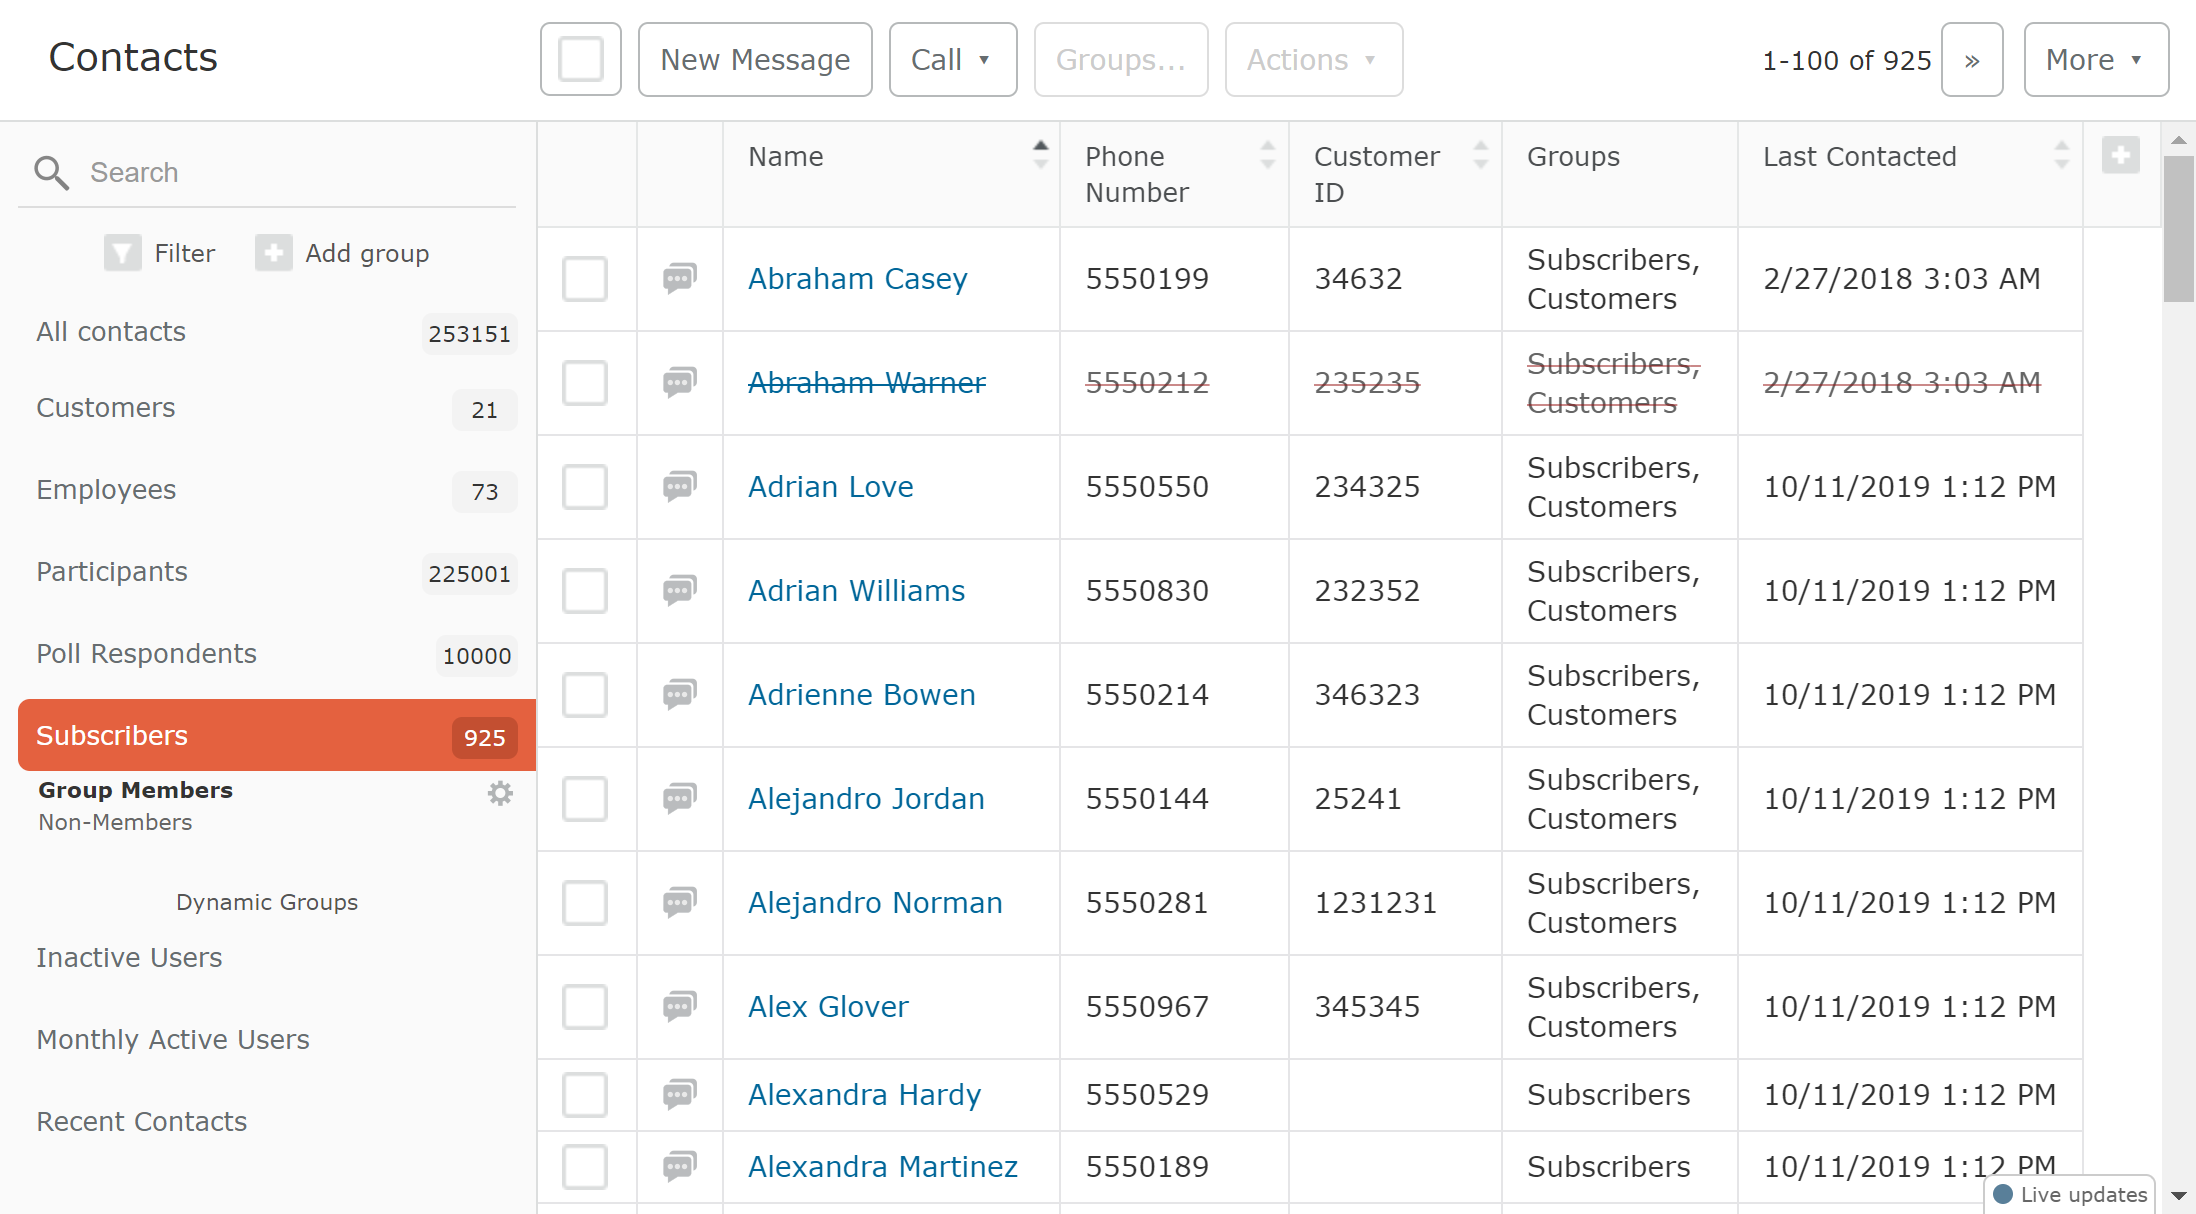
Task: Click the New Message button
Action: click(755, 60)
